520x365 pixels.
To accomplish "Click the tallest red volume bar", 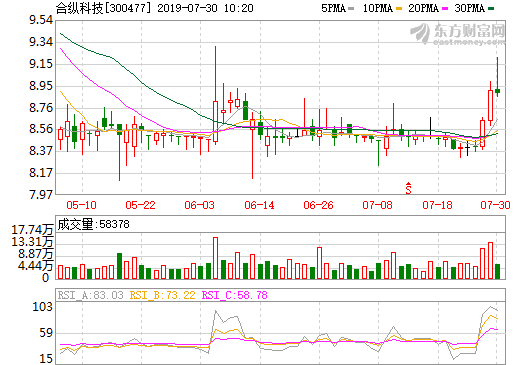I will coord(215,258).
